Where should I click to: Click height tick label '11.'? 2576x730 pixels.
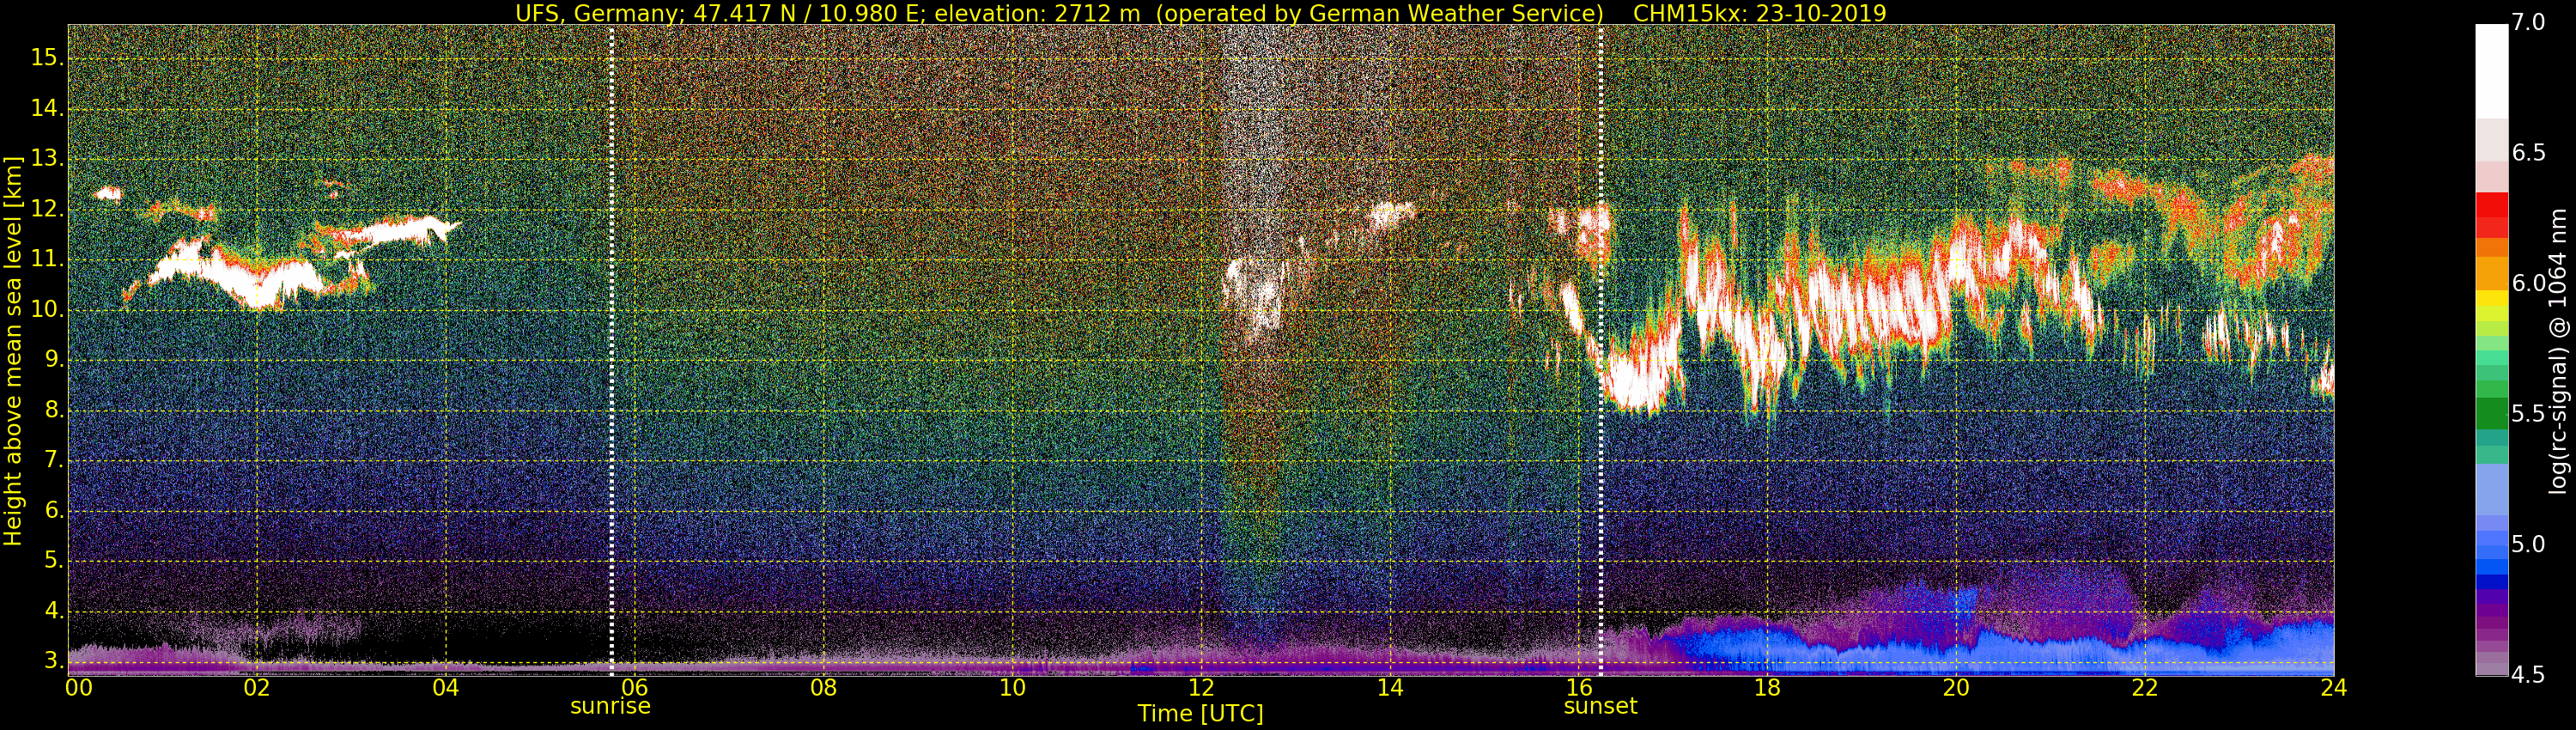(46, 259)
